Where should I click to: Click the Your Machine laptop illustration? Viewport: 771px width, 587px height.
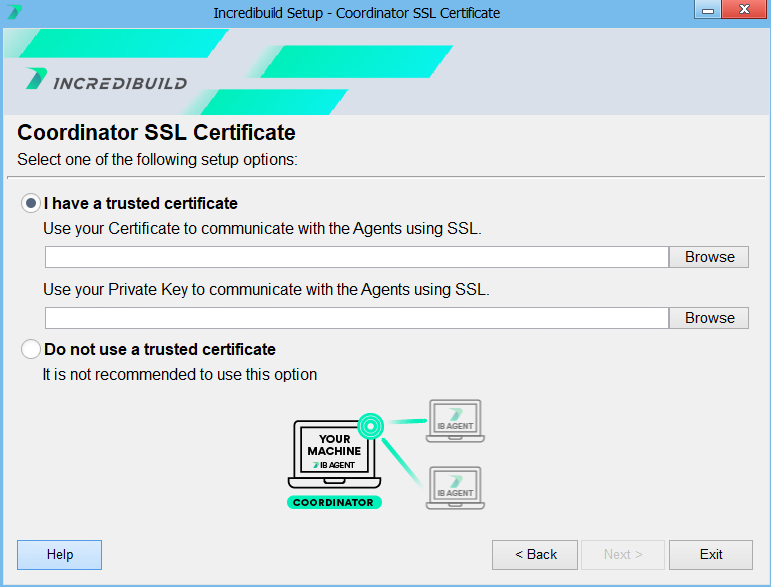[x=333, y=452]
